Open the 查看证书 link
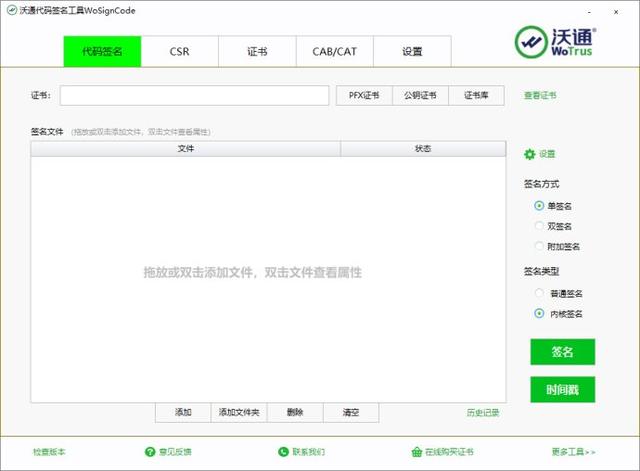Image resolution: width=640 pixels, height=471 pixels. 540,96
